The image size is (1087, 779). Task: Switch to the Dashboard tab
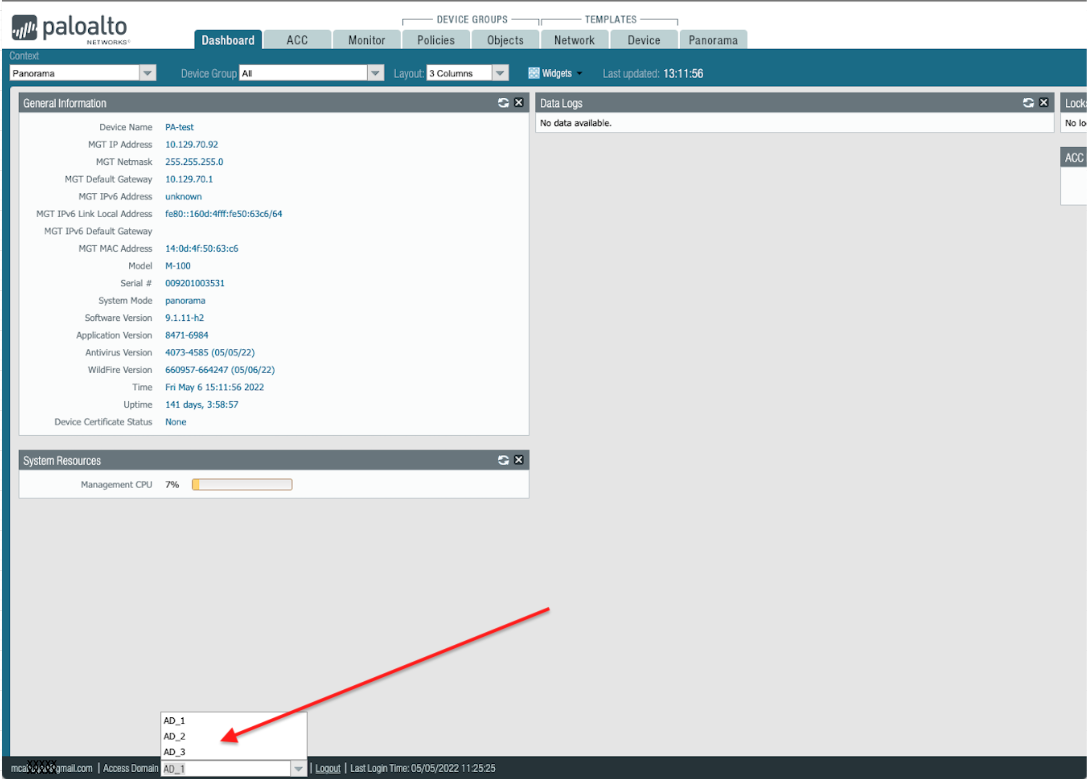[x=228, y=40]
